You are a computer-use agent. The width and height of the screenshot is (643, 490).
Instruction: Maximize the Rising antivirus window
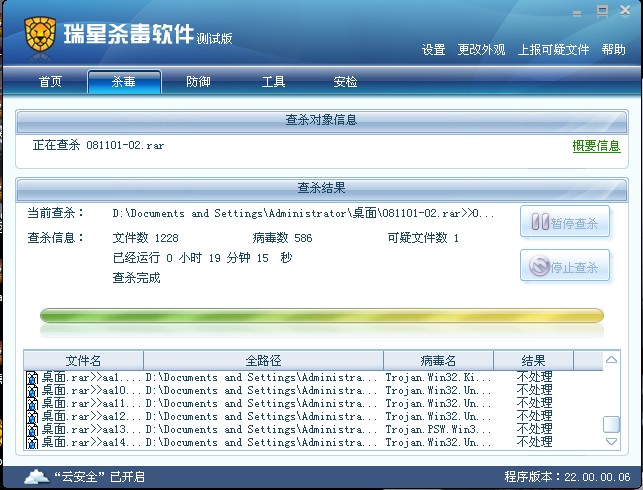602,11
